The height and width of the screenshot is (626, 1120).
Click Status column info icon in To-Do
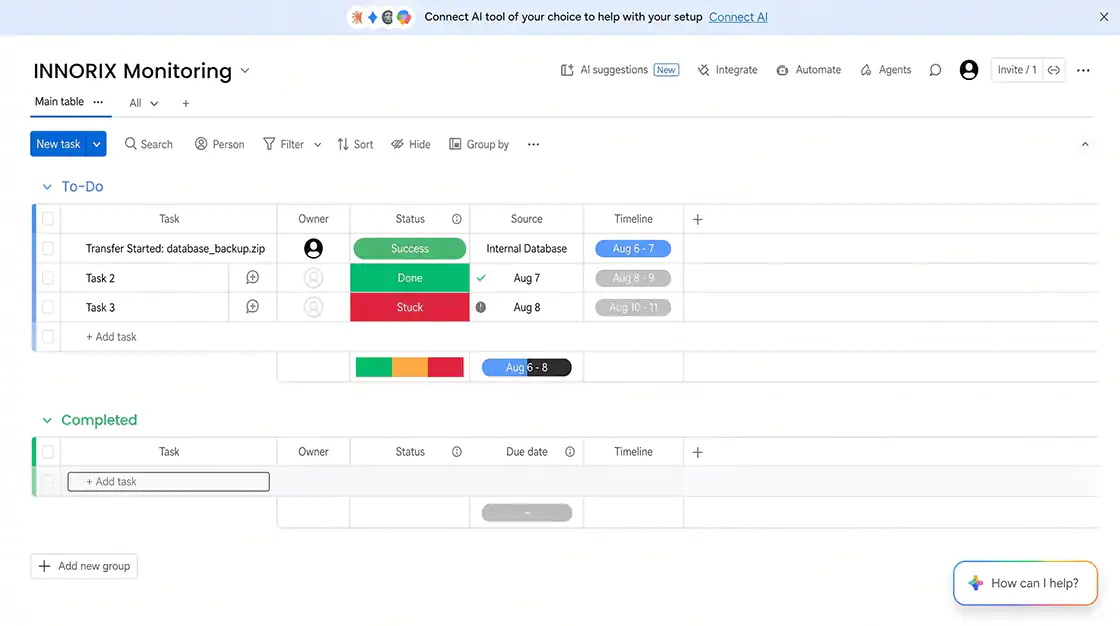click(456, 219)
